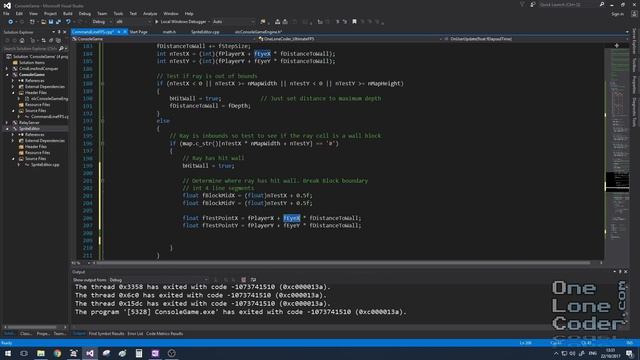This screenshot has height=360, width=640.
Task: Expand References under ConsoleGame
Action: [x=13, y=81]
